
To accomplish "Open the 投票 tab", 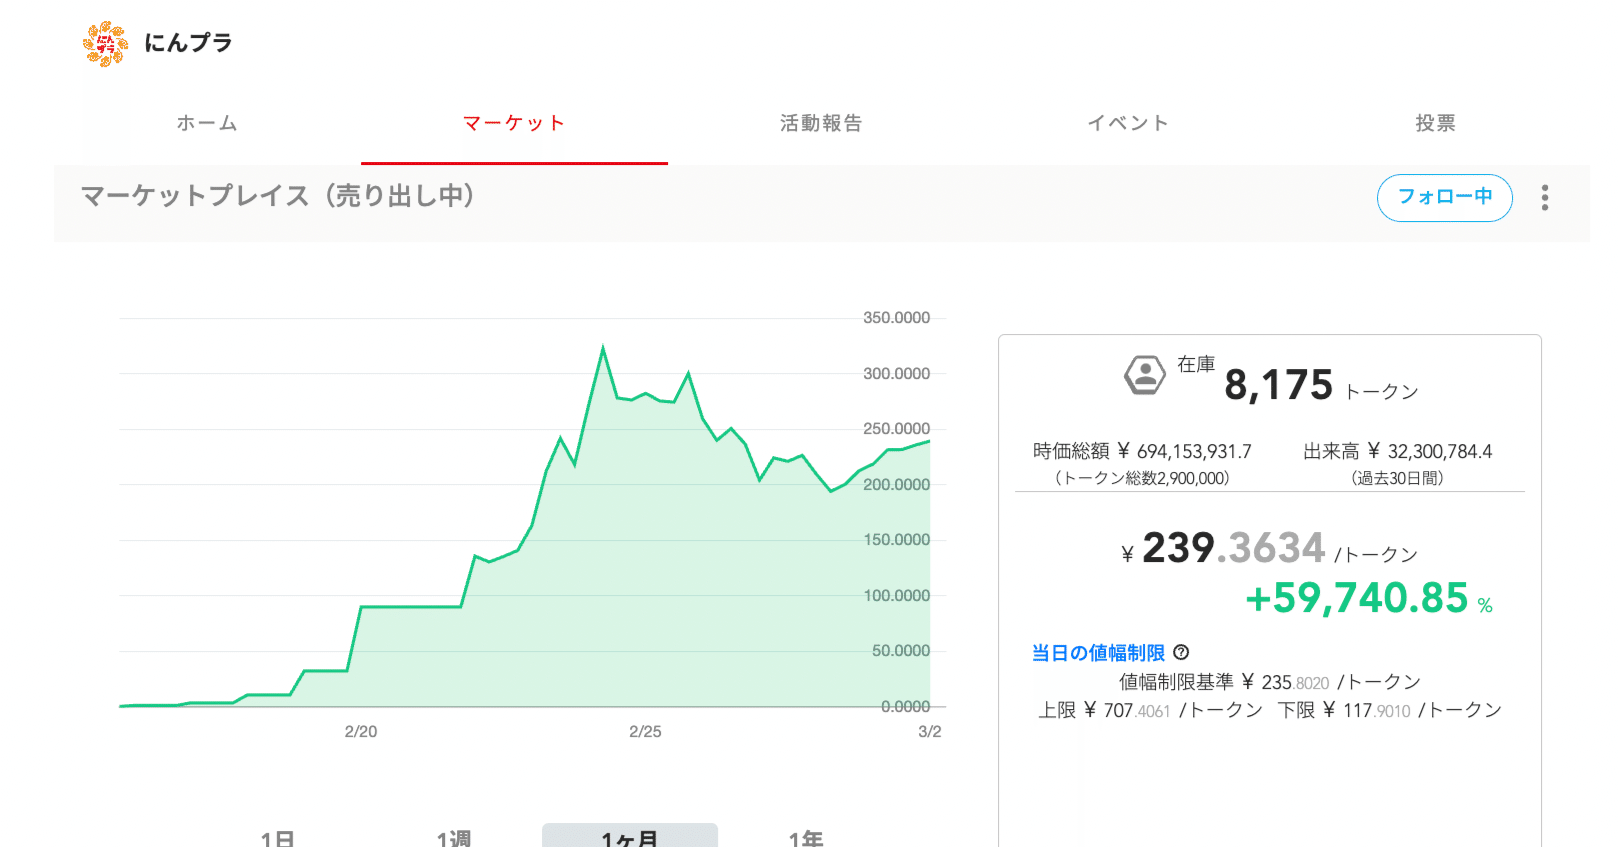I will tap(1435, 123).
